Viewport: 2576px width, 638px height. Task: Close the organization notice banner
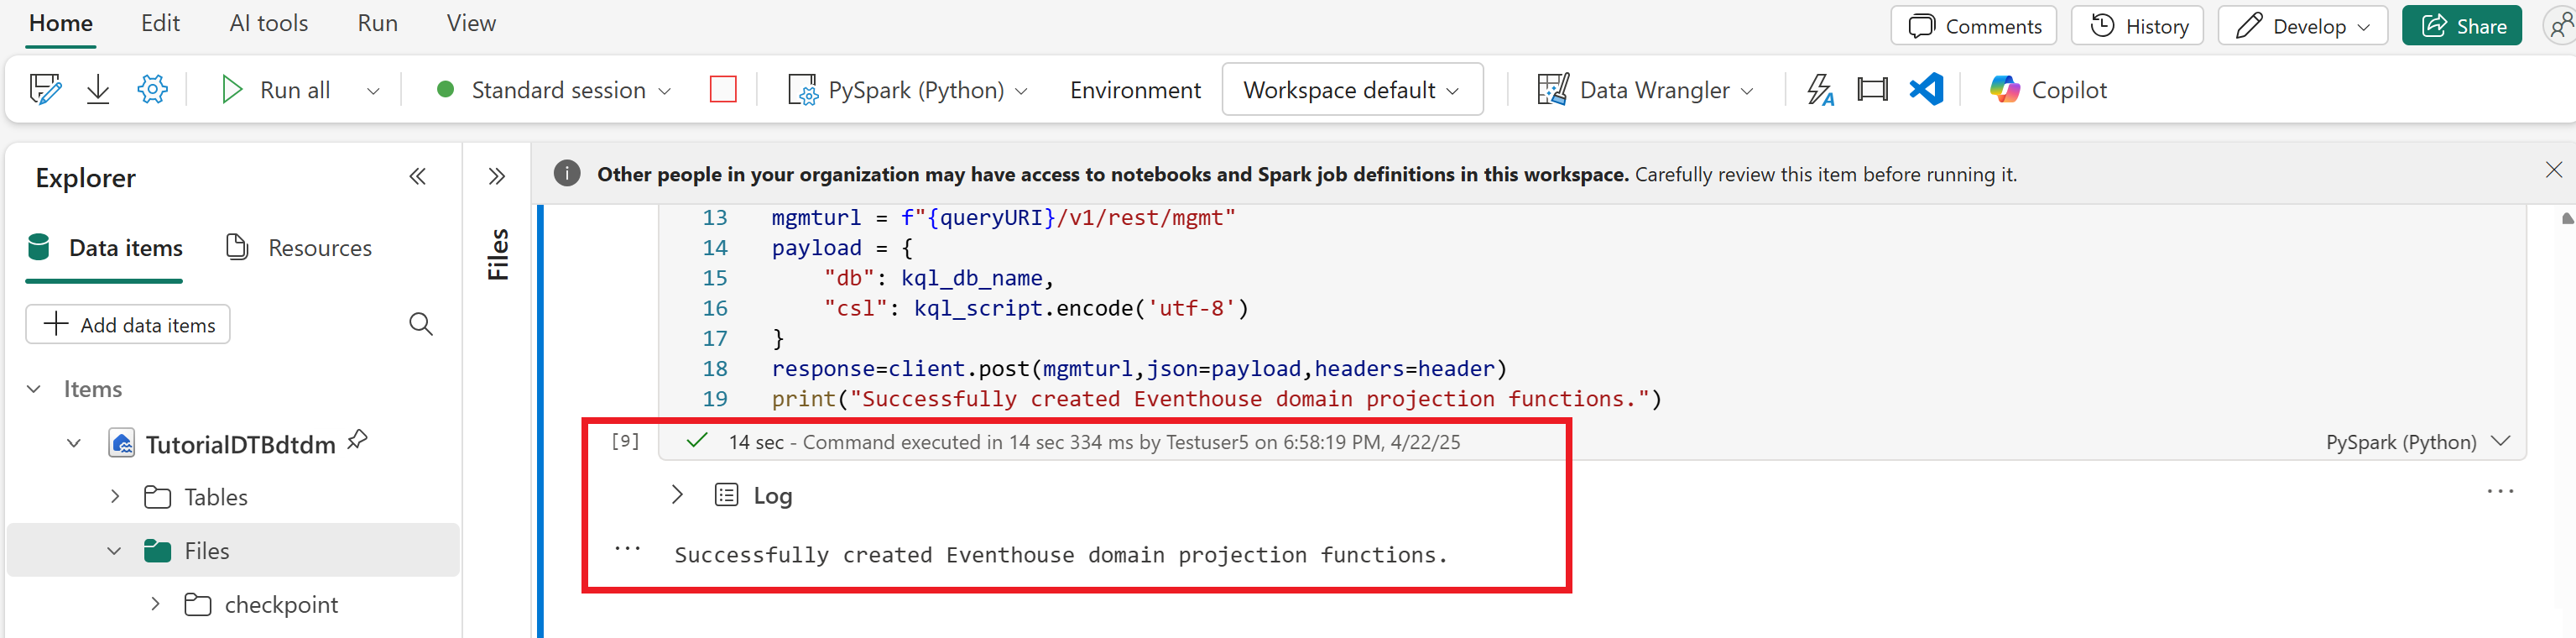(x=2553, y=170)
